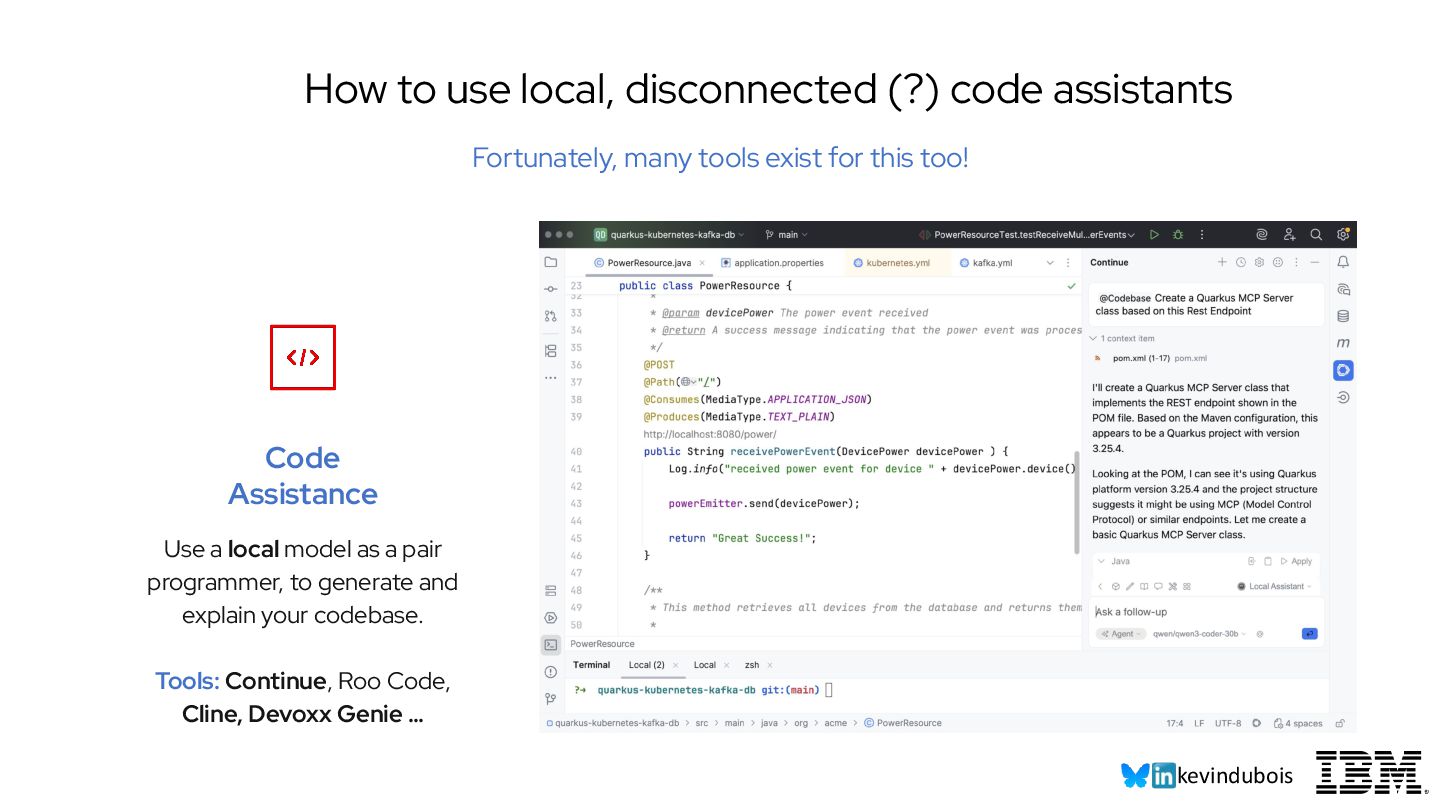
Task: Open more actions kebab menu in main toolbar
Action: click(x=1203, y=235)
